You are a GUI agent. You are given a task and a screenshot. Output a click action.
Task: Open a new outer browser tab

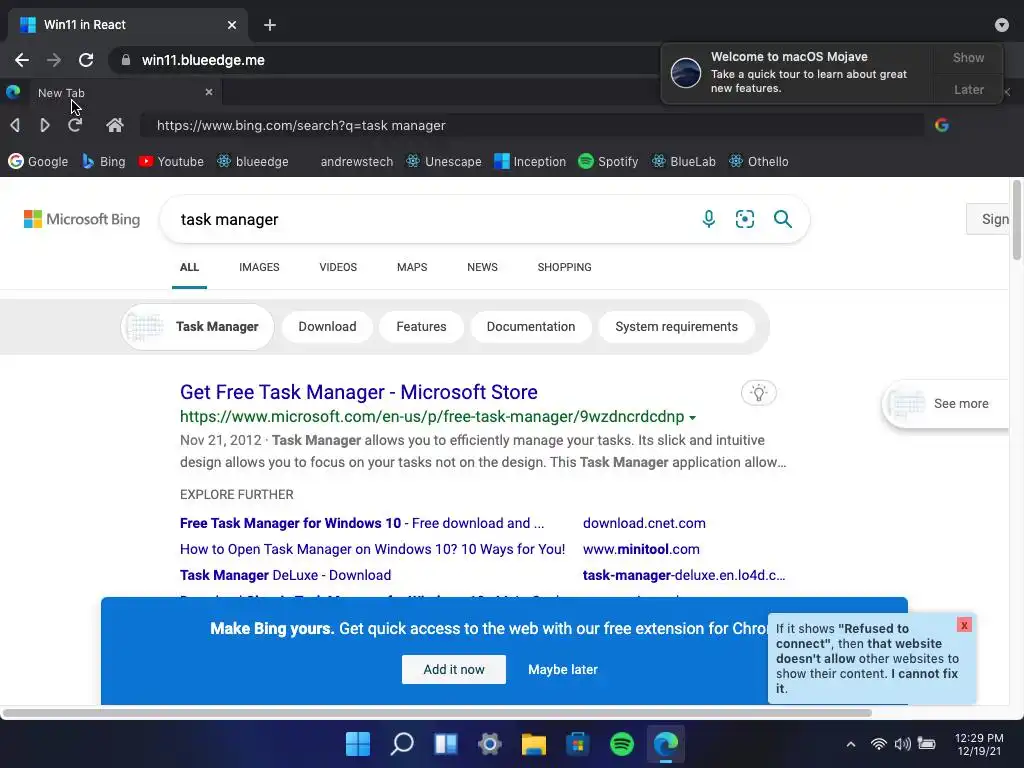[x=270, y=25]
